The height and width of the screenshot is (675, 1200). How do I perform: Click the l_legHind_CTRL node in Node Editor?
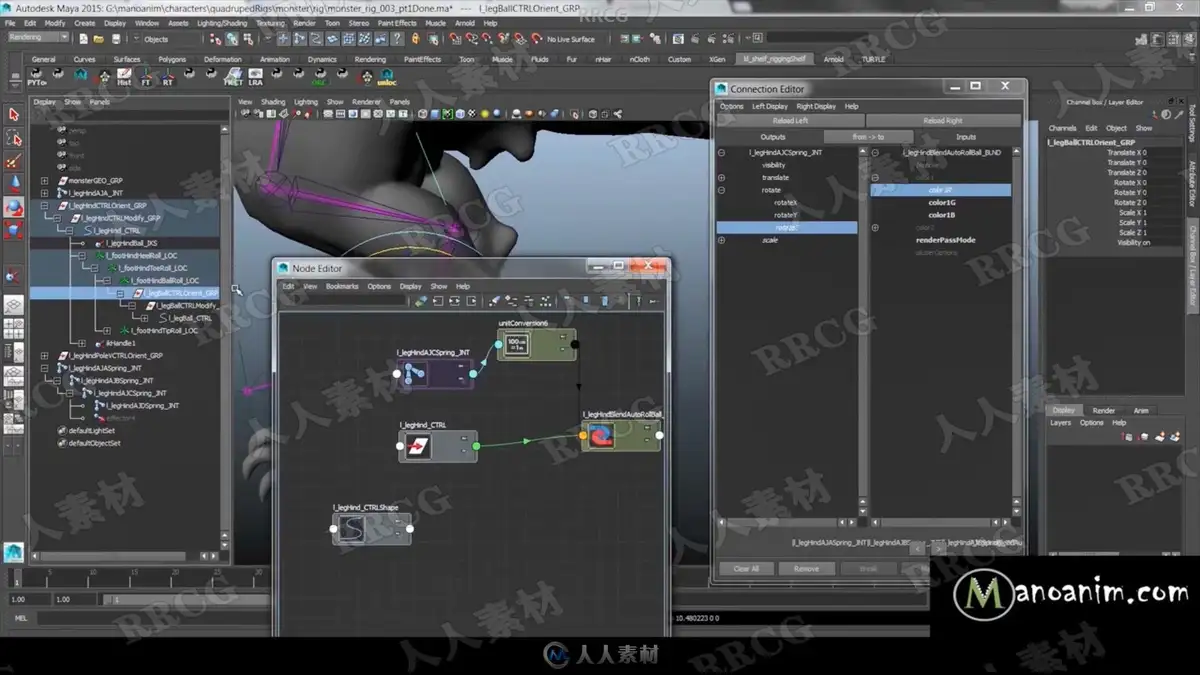click(437, 446)
